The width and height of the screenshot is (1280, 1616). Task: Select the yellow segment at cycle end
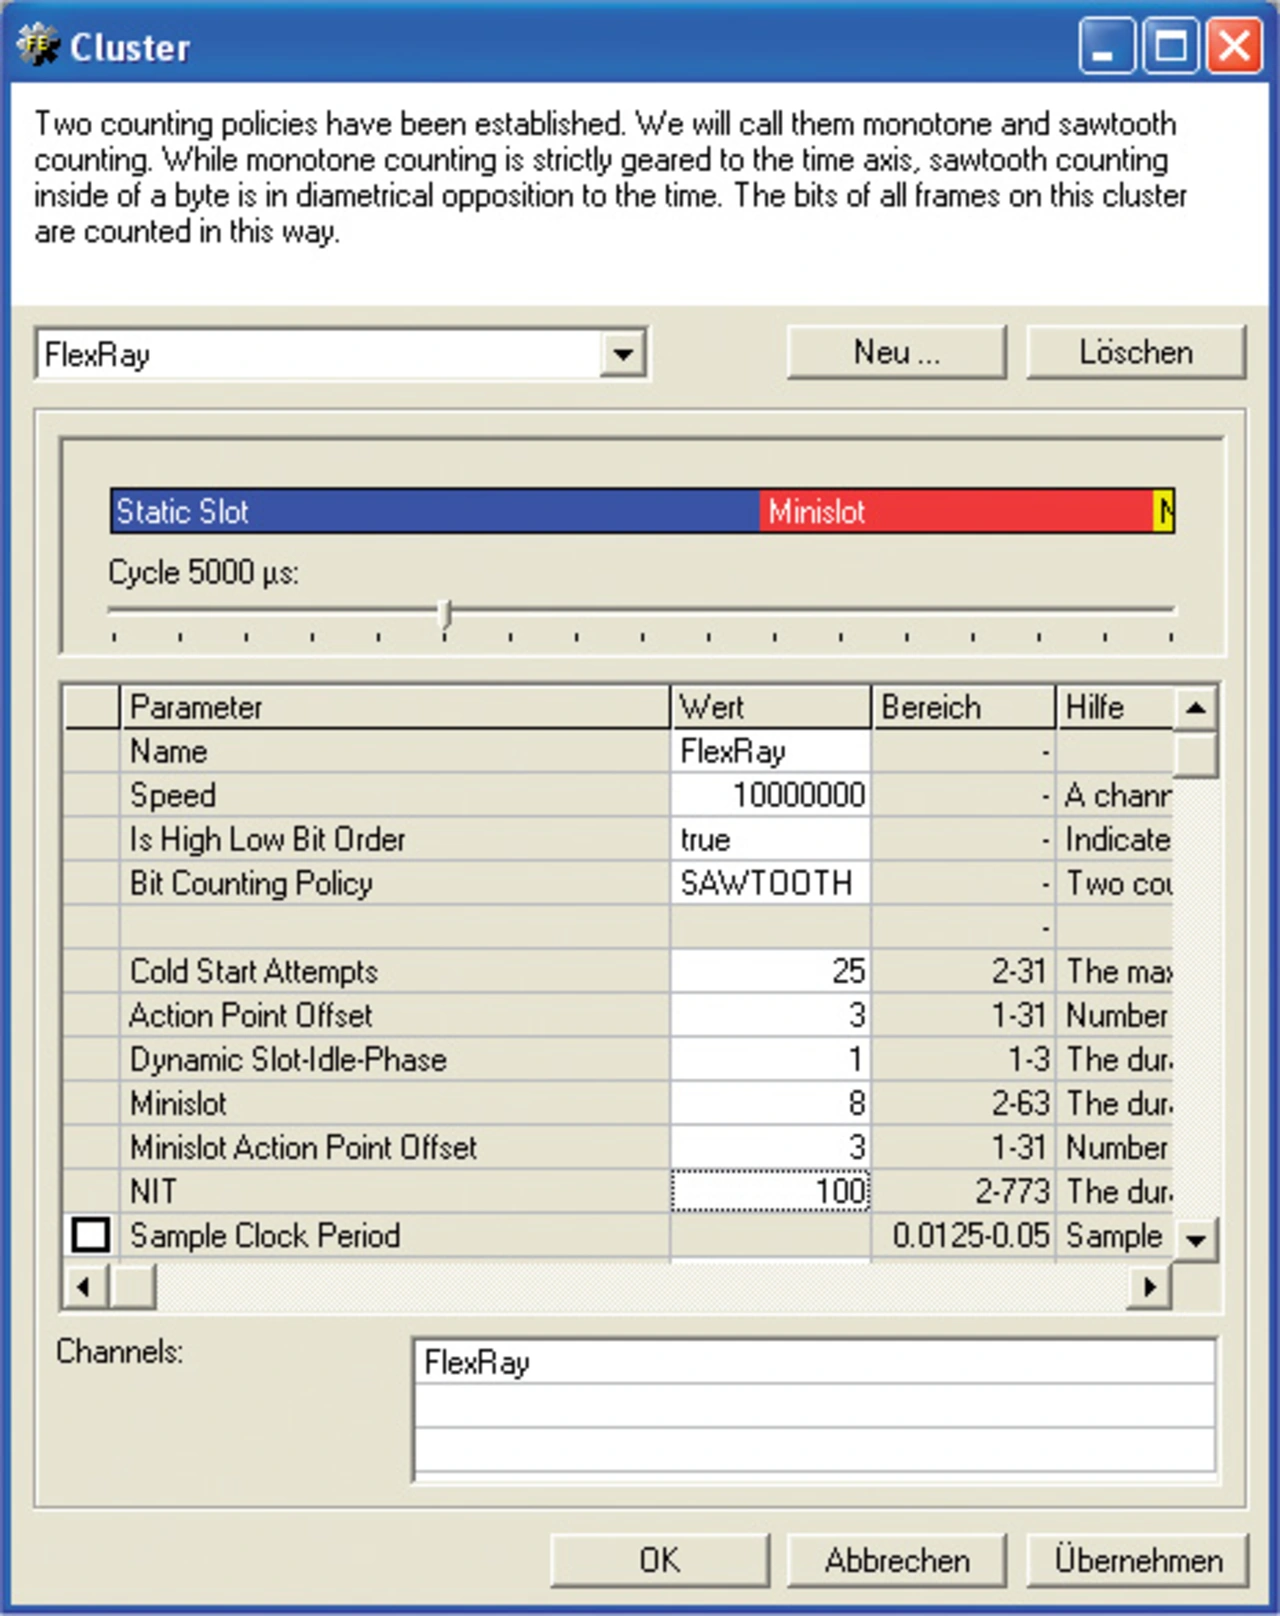point(1164,511)
